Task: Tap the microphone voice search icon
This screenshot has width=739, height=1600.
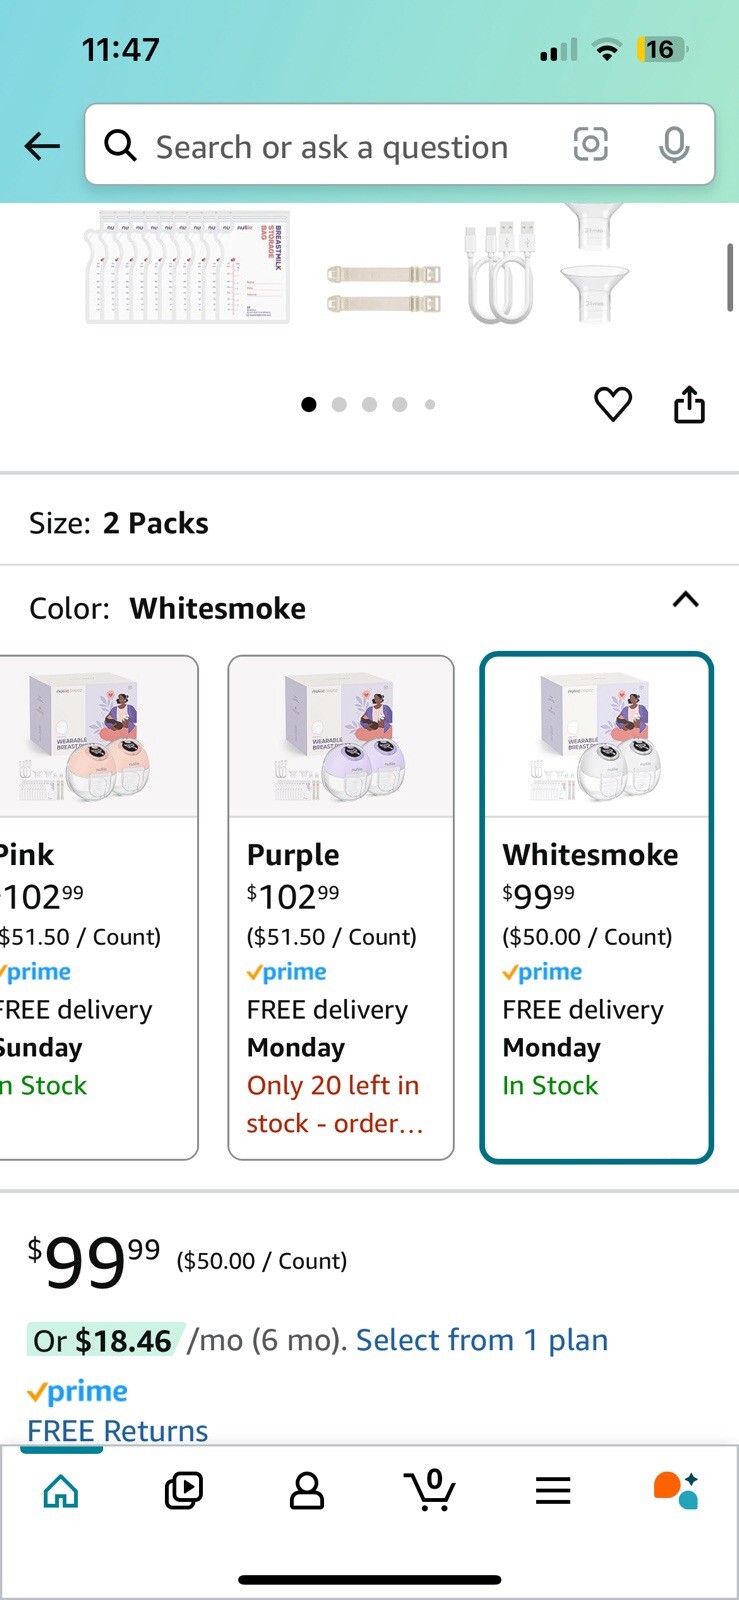Action: point(674,146)
